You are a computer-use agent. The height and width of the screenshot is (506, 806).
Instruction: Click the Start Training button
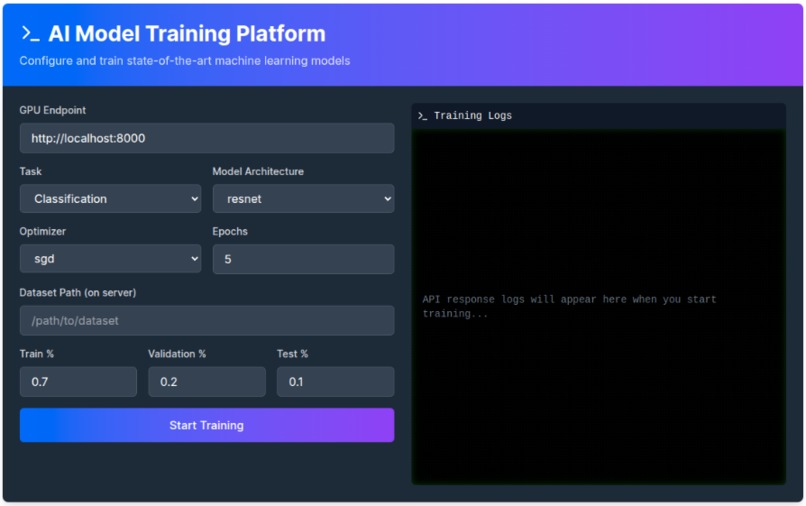coord(207,425)
